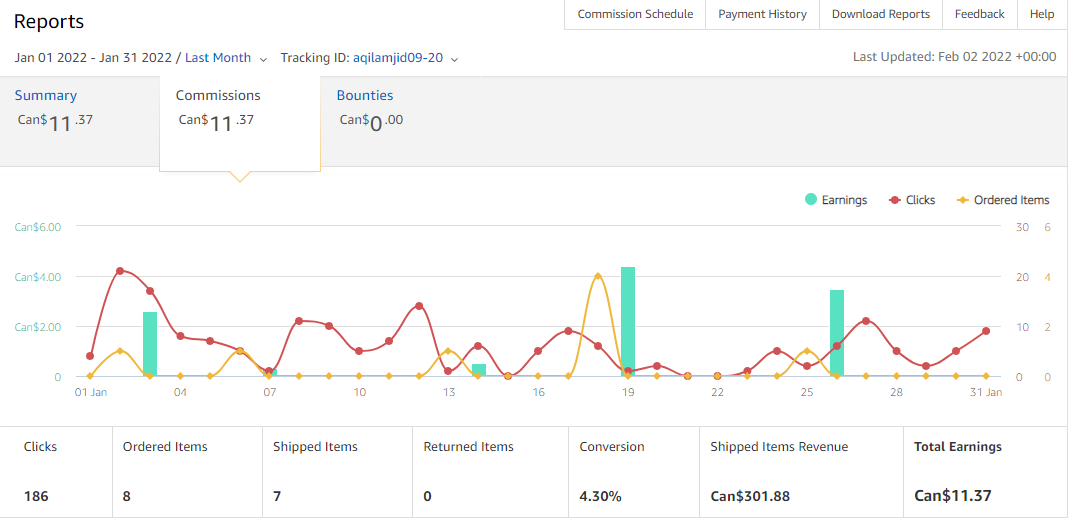Select the 03 Jan earnings bar
Viewport: 1068px width, 518px height.
pos(150,344)
